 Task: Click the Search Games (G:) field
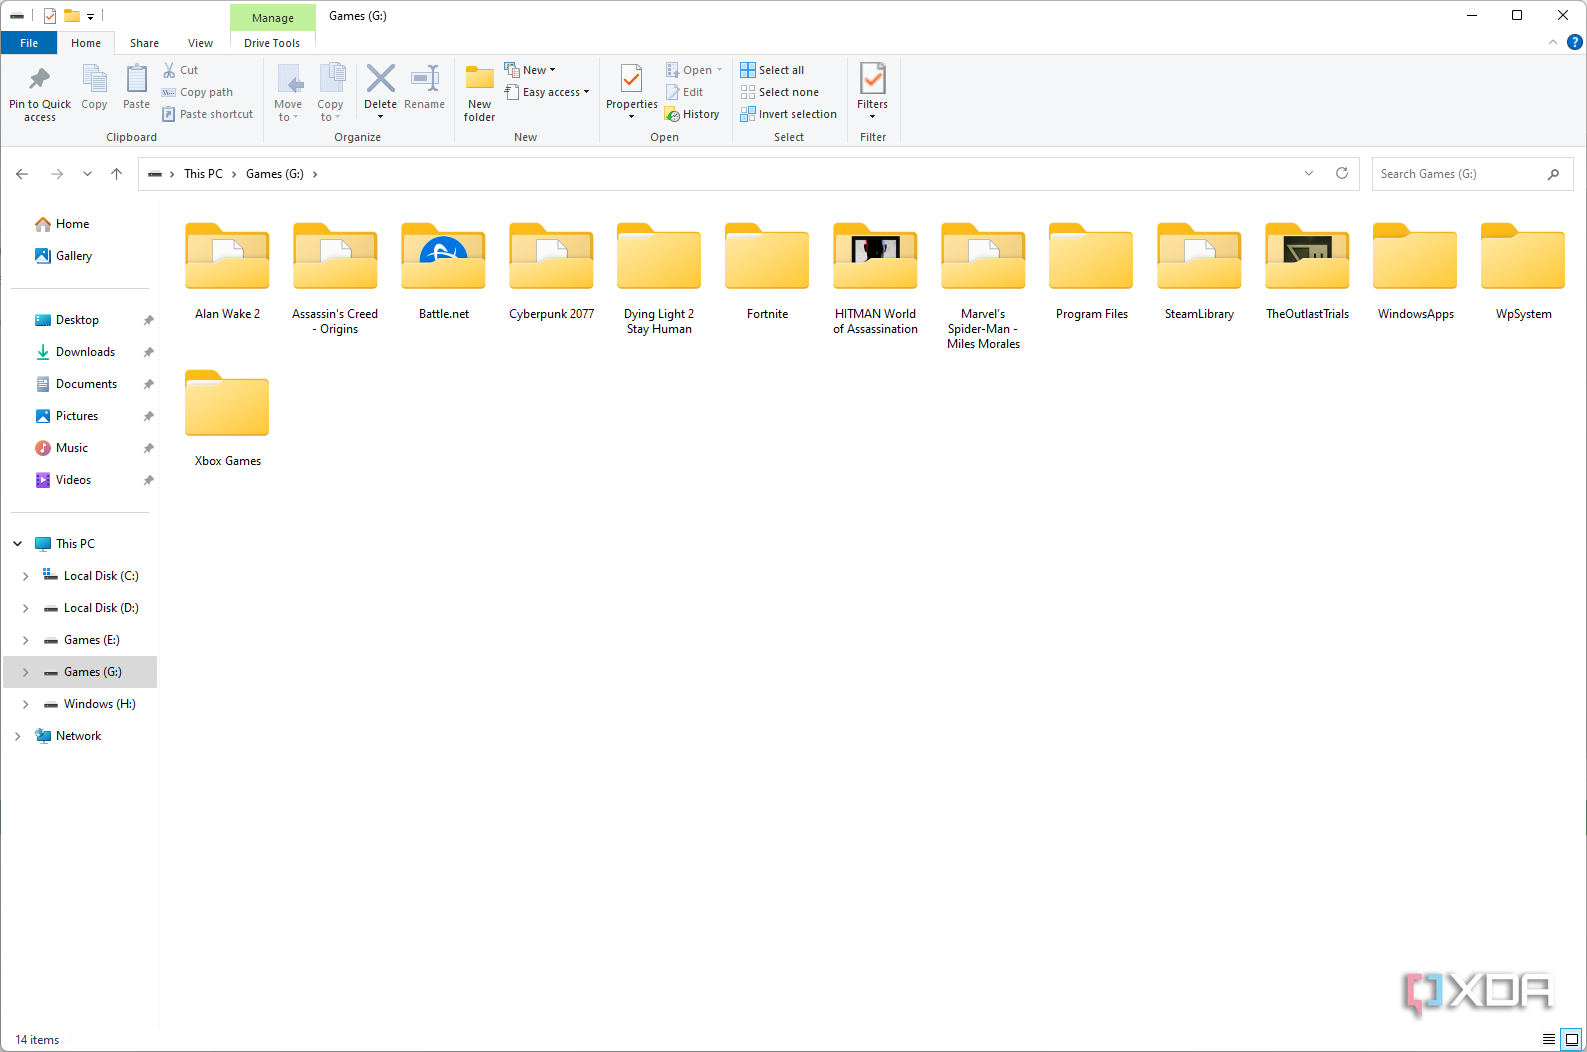pyautogui.click(x=1472, y=174)
